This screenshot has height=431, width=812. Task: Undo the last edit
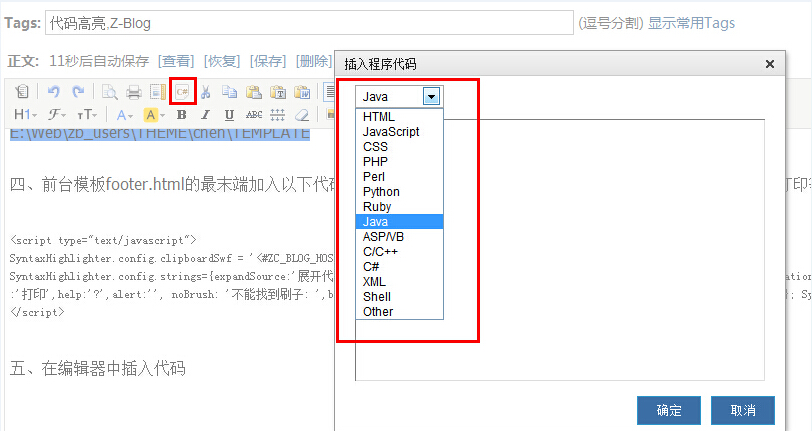tap(53, 92)
